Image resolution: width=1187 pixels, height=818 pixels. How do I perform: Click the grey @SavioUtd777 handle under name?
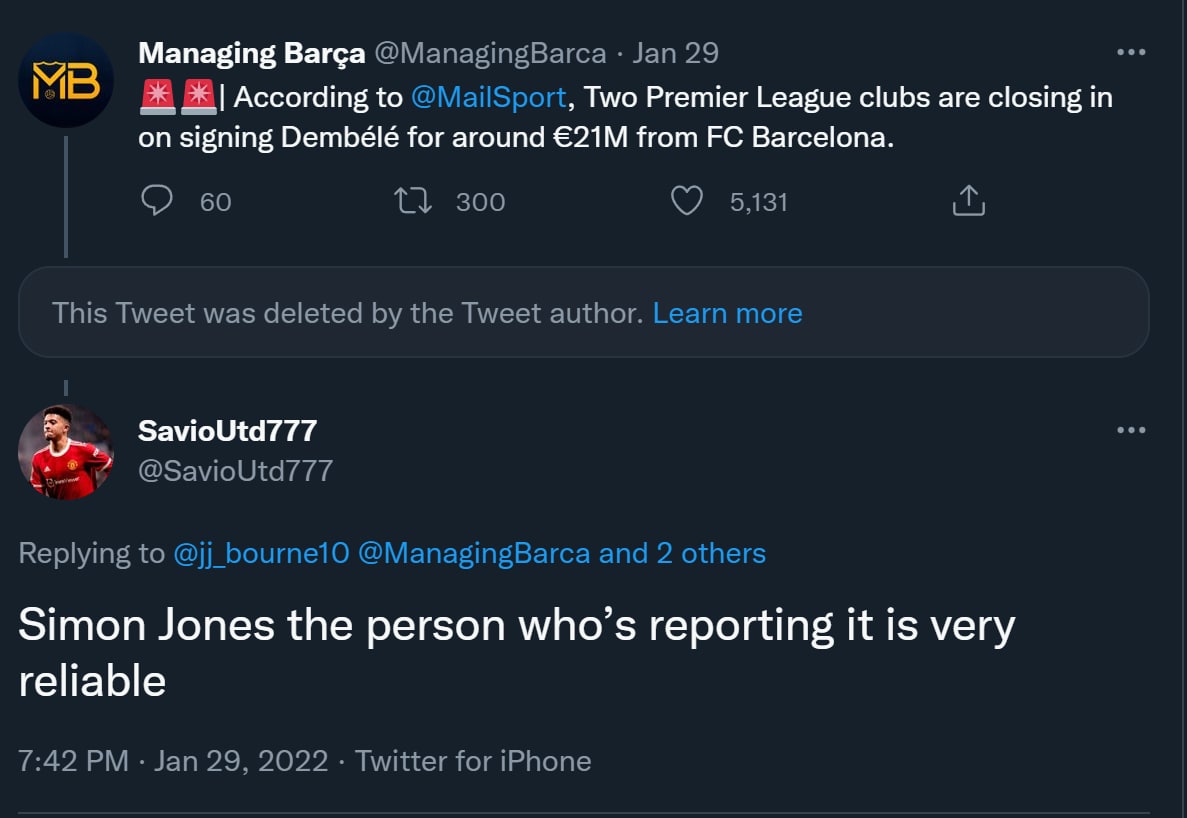235,470
